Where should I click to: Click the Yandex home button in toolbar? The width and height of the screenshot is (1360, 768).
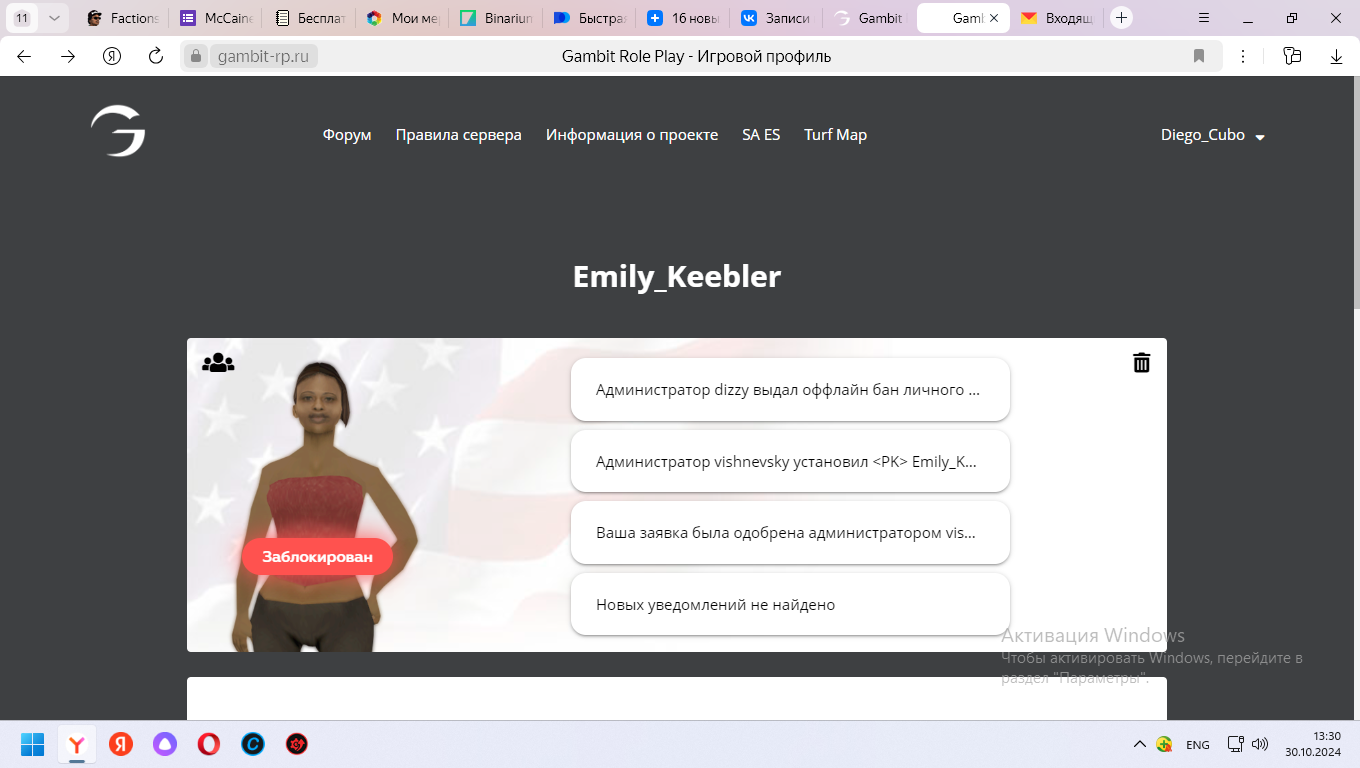pos(112,57)
